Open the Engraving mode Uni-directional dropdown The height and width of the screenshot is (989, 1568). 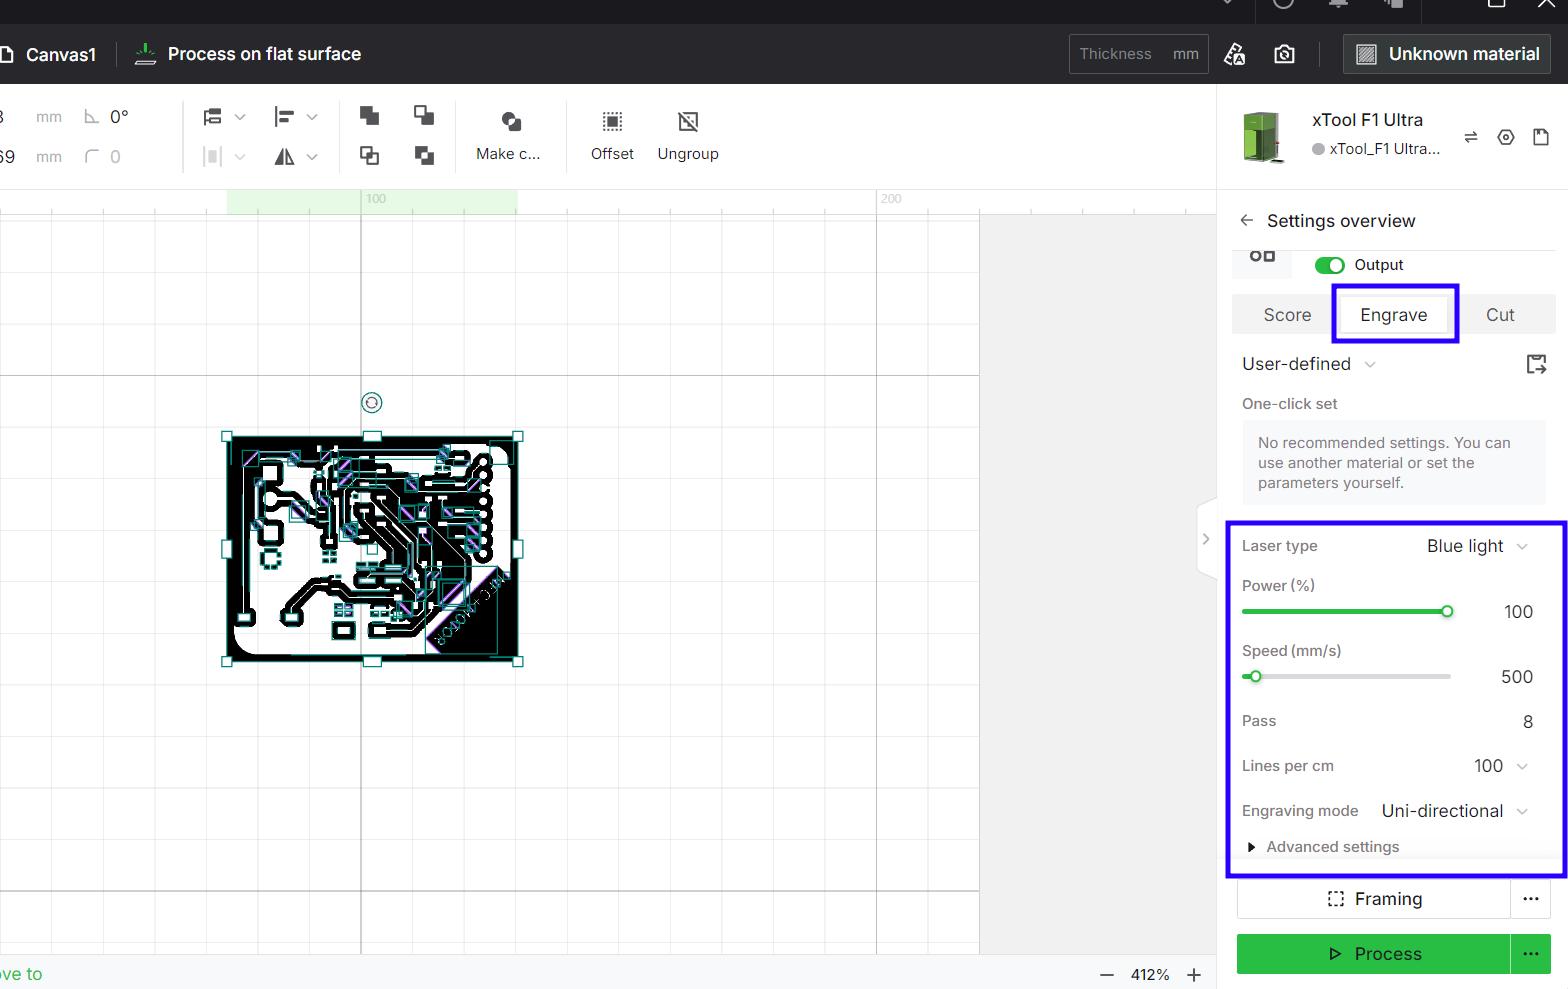(1455, 811)
